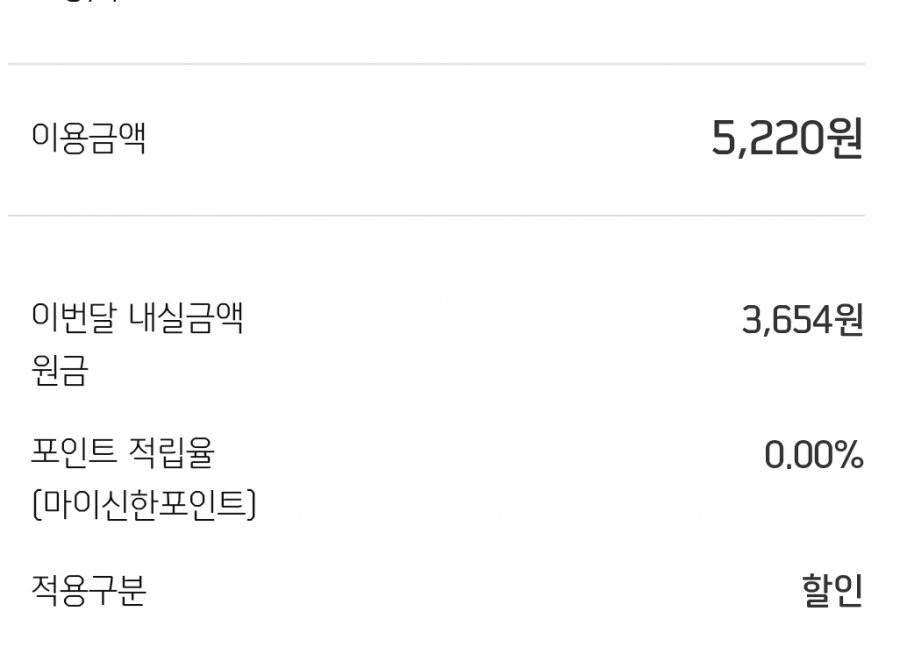
Task: Tap the 3,654원 payment amount
Action: [x=802, y=320]
